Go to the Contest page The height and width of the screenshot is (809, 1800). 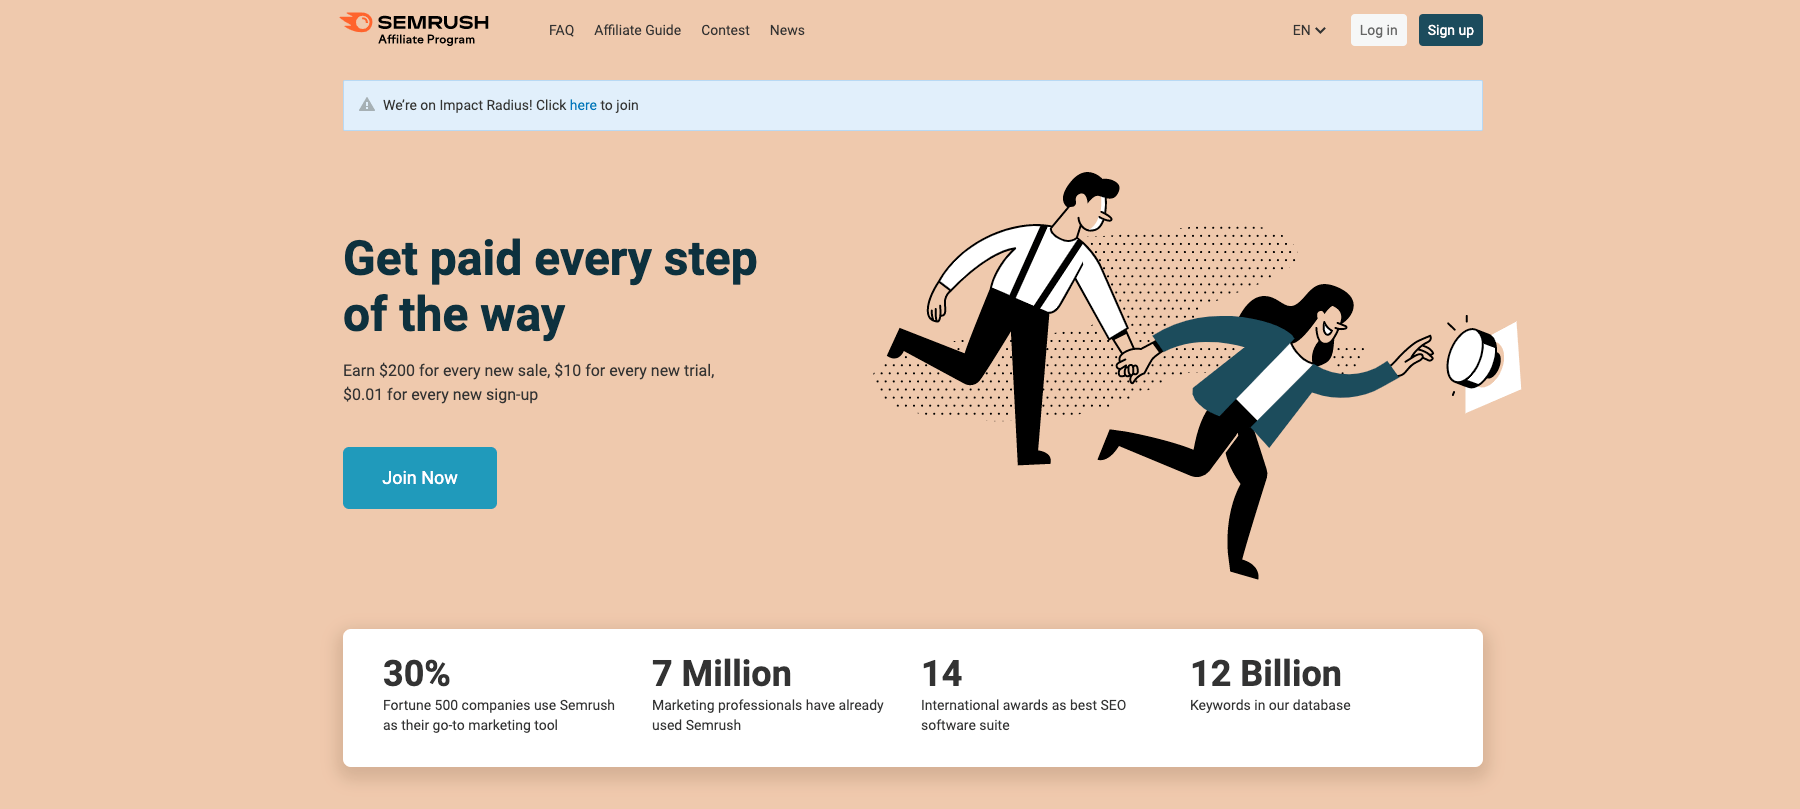tap(725, 30)
